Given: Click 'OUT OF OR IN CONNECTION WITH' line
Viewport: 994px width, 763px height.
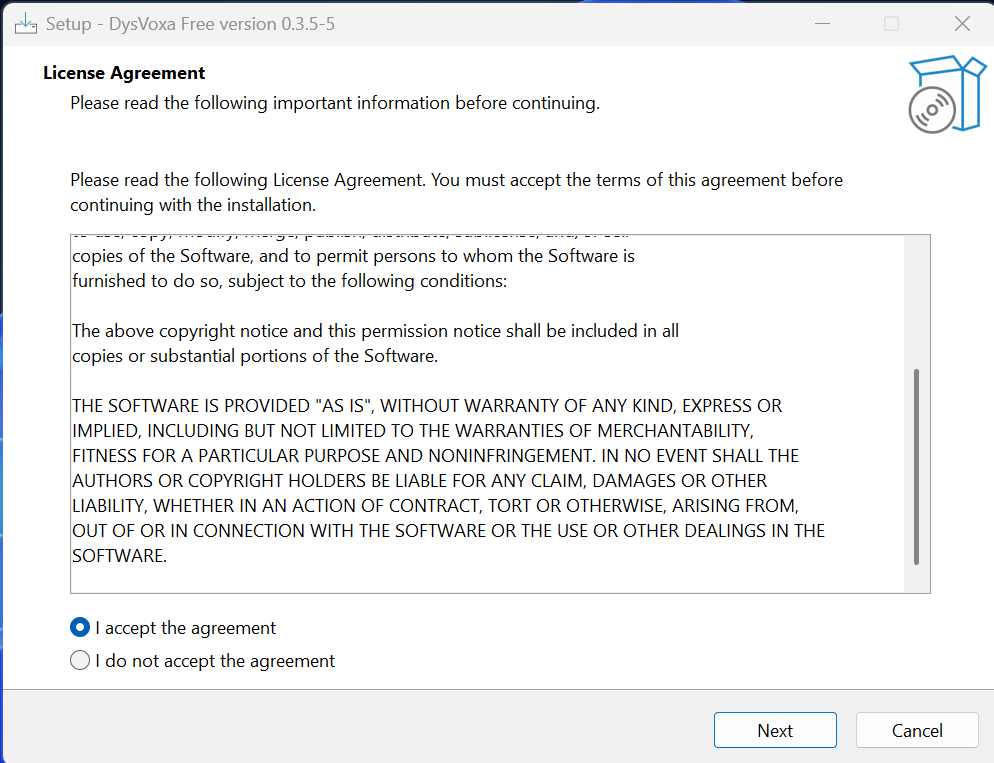Looking at the screenshot, I should [448, 530].
